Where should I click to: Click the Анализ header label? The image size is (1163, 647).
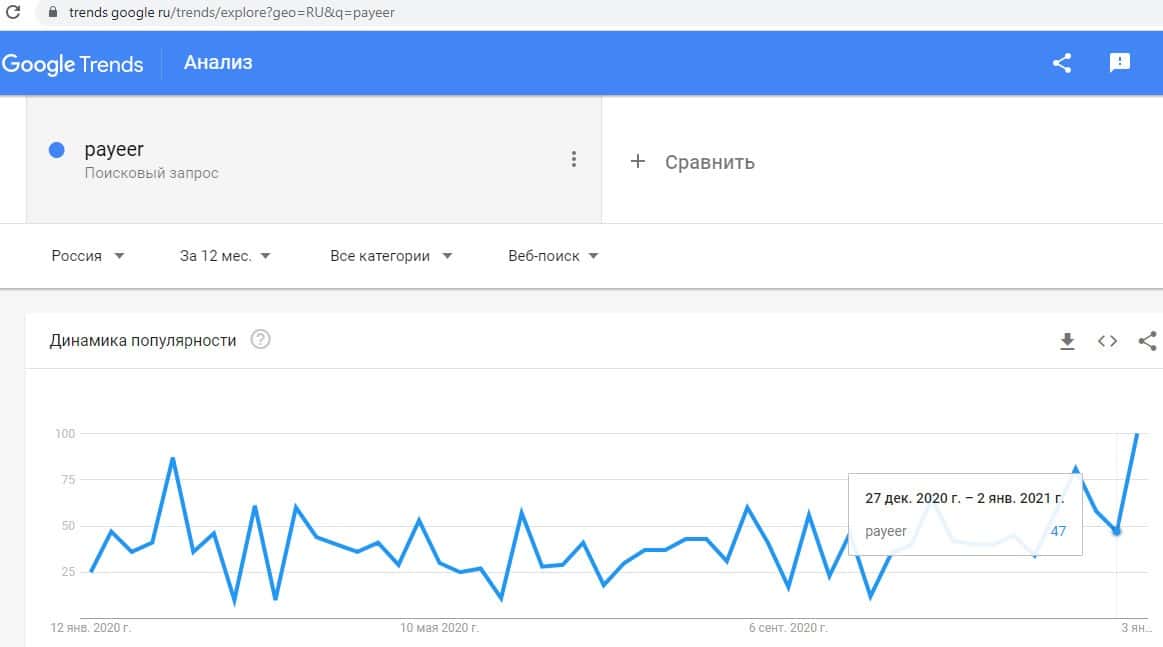click(218, 63)
